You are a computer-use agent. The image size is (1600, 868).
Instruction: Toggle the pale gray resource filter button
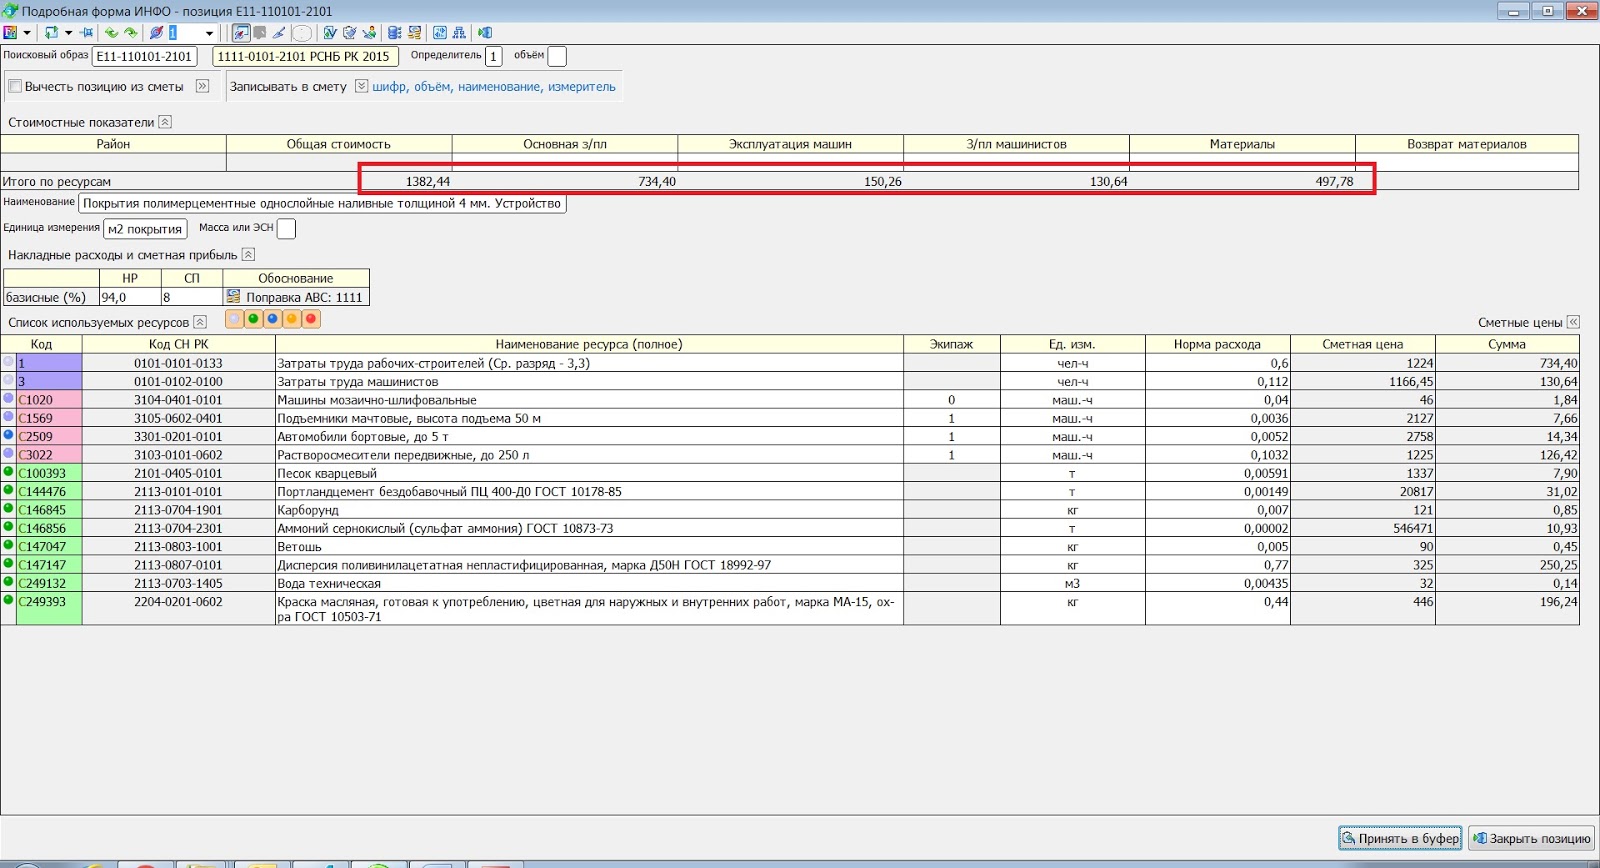[234, 319]
